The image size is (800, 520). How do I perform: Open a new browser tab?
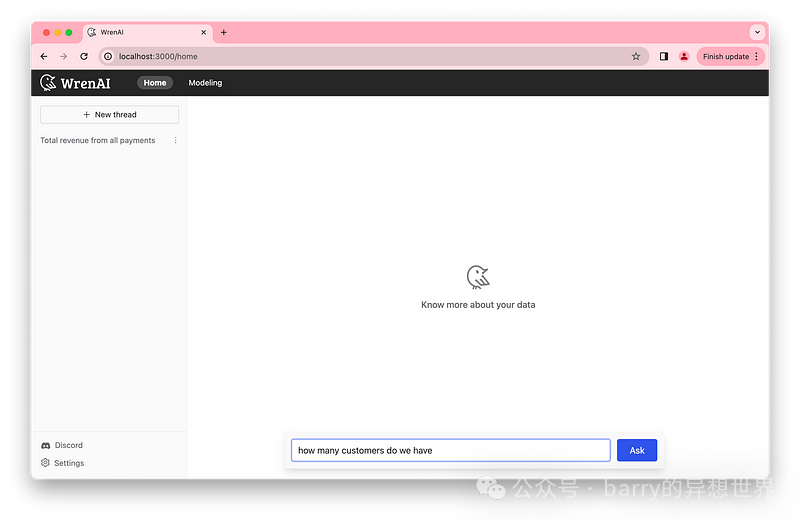point(223,32)
